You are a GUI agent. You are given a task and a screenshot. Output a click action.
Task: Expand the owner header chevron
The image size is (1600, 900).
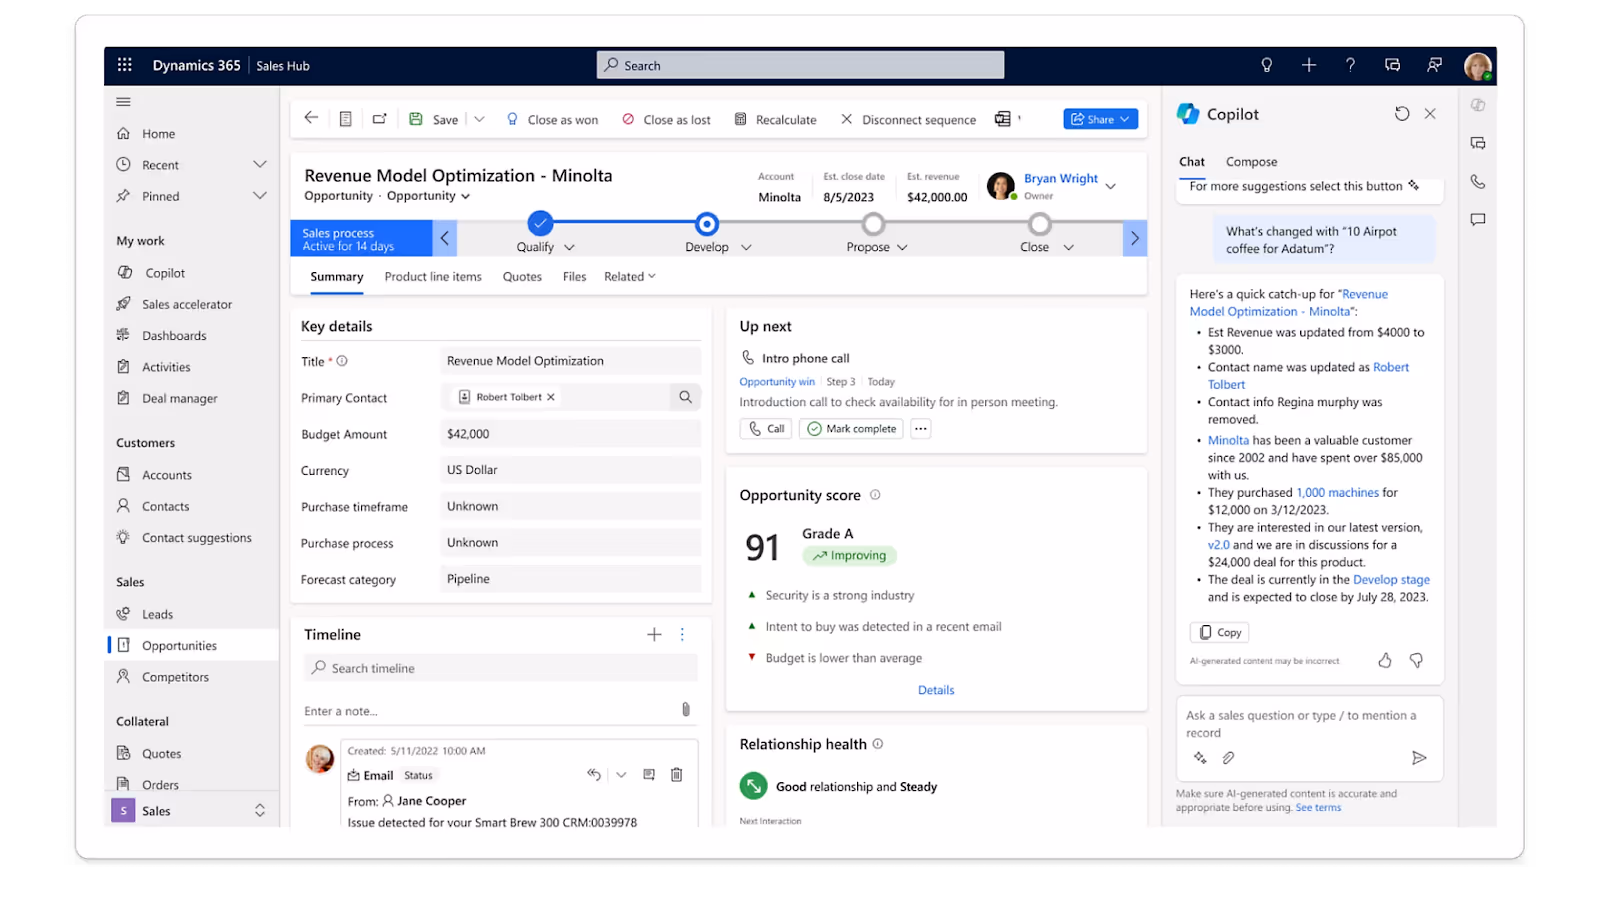pos(1110,186)
